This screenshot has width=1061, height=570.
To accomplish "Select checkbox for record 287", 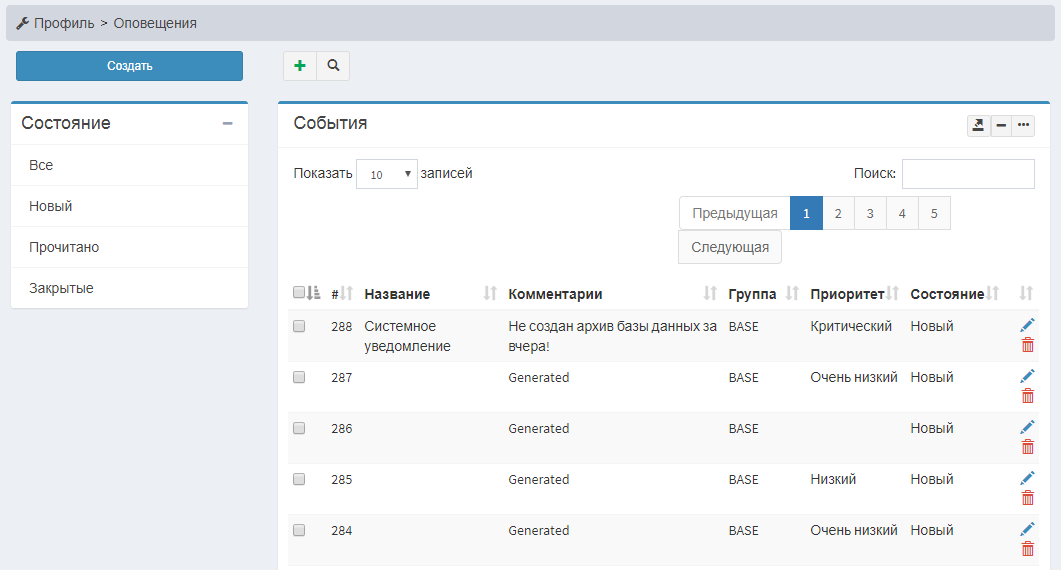I will tap(299, 377).
